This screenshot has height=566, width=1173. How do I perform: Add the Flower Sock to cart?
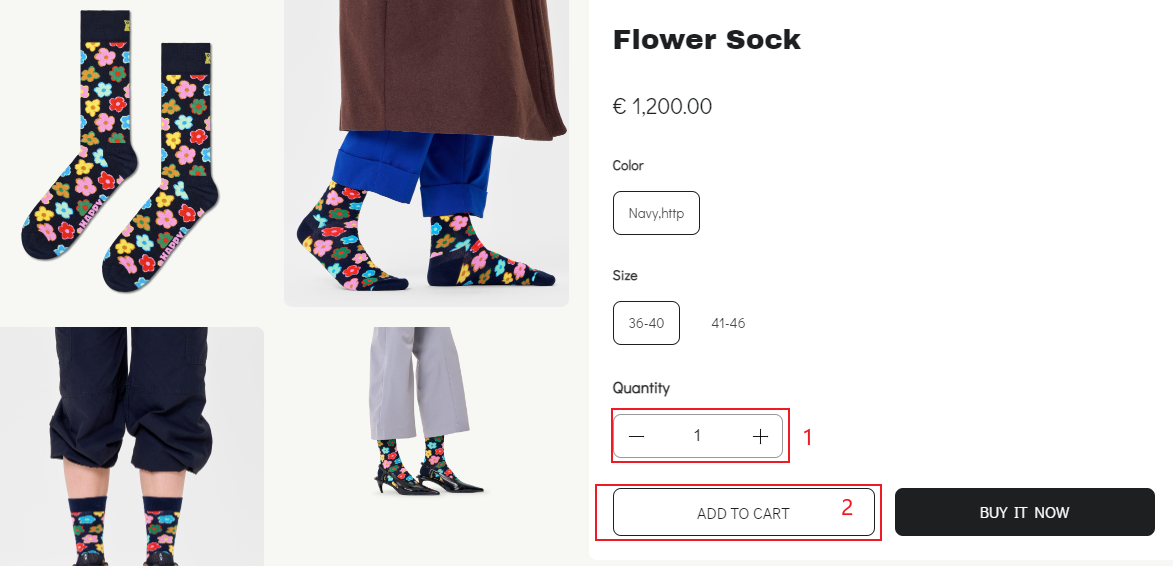[743, 513]
